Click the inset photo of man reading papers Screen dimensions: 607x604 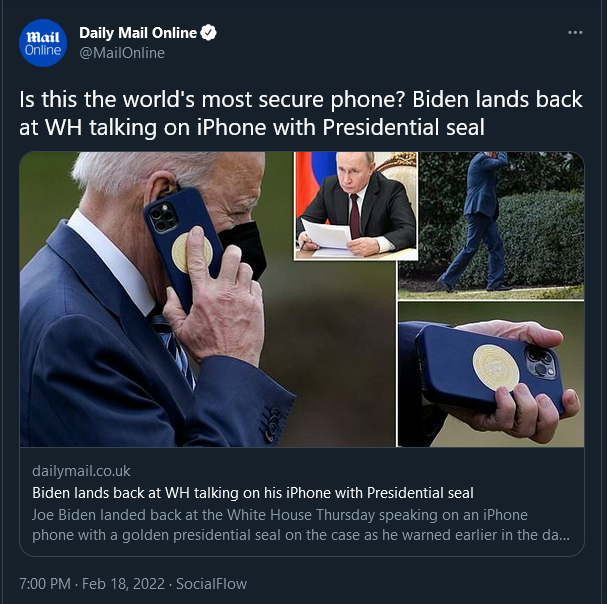[x=356, y=206]
